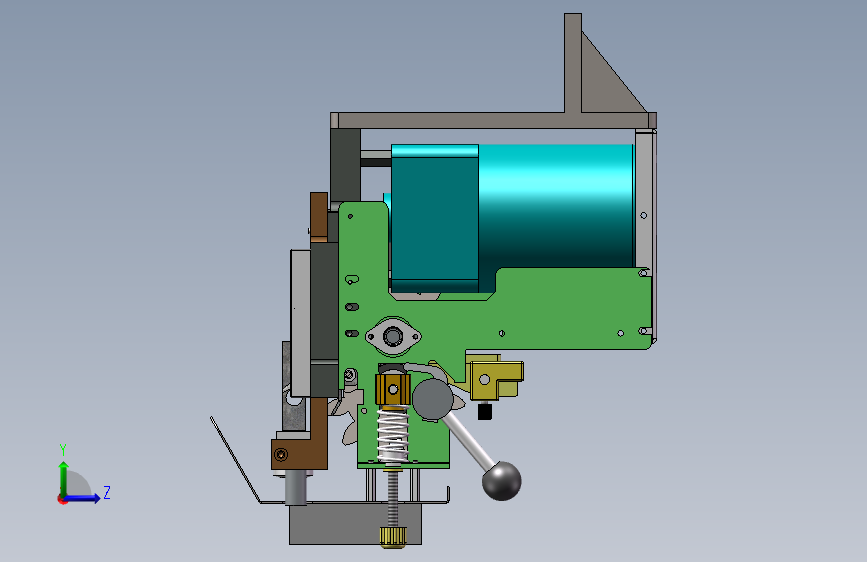The image size is (867, 562).
Task: Select the dark teal motor gearbox housing
Action: coord(435,218)
